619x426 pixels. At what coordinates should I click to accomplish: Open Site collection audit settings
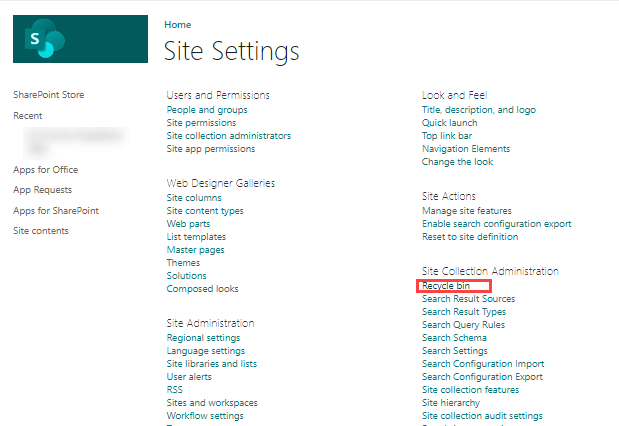(482, 416)
